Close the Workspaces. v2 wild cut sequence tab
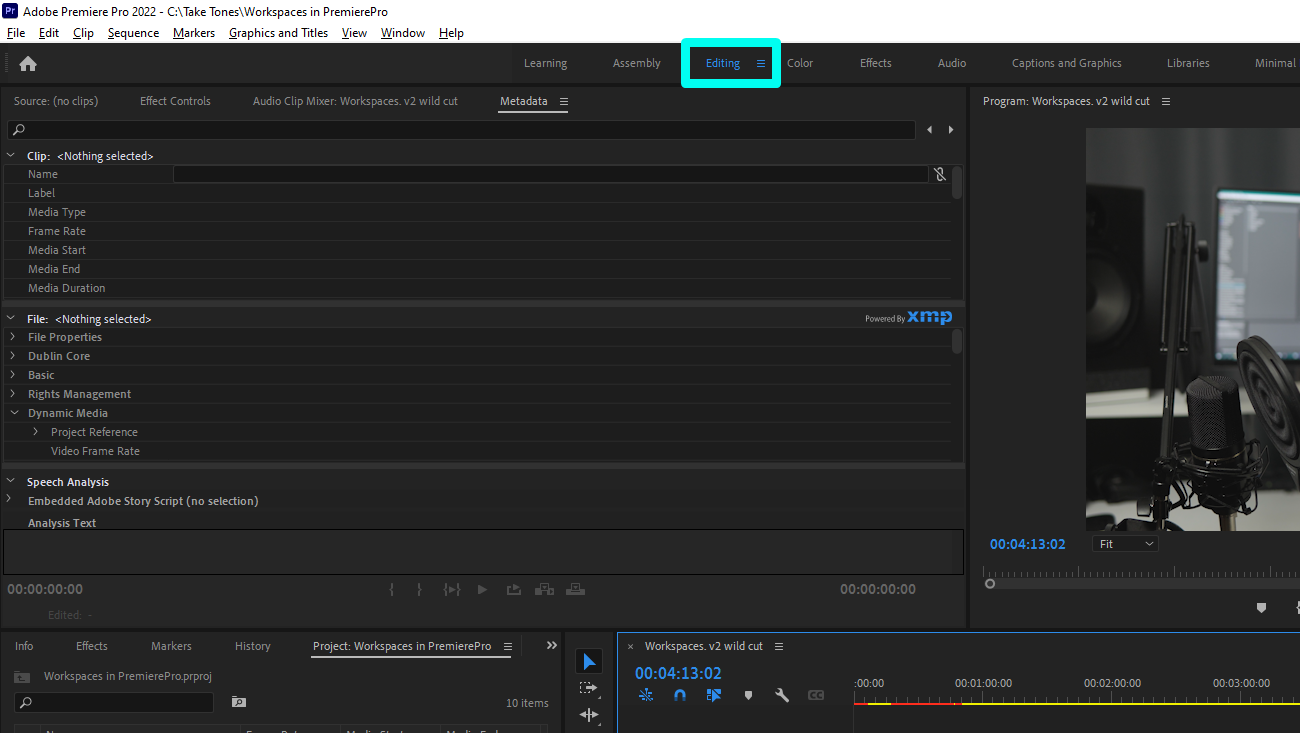Screen dimensions: 1300x733 (x=630, y=647)
